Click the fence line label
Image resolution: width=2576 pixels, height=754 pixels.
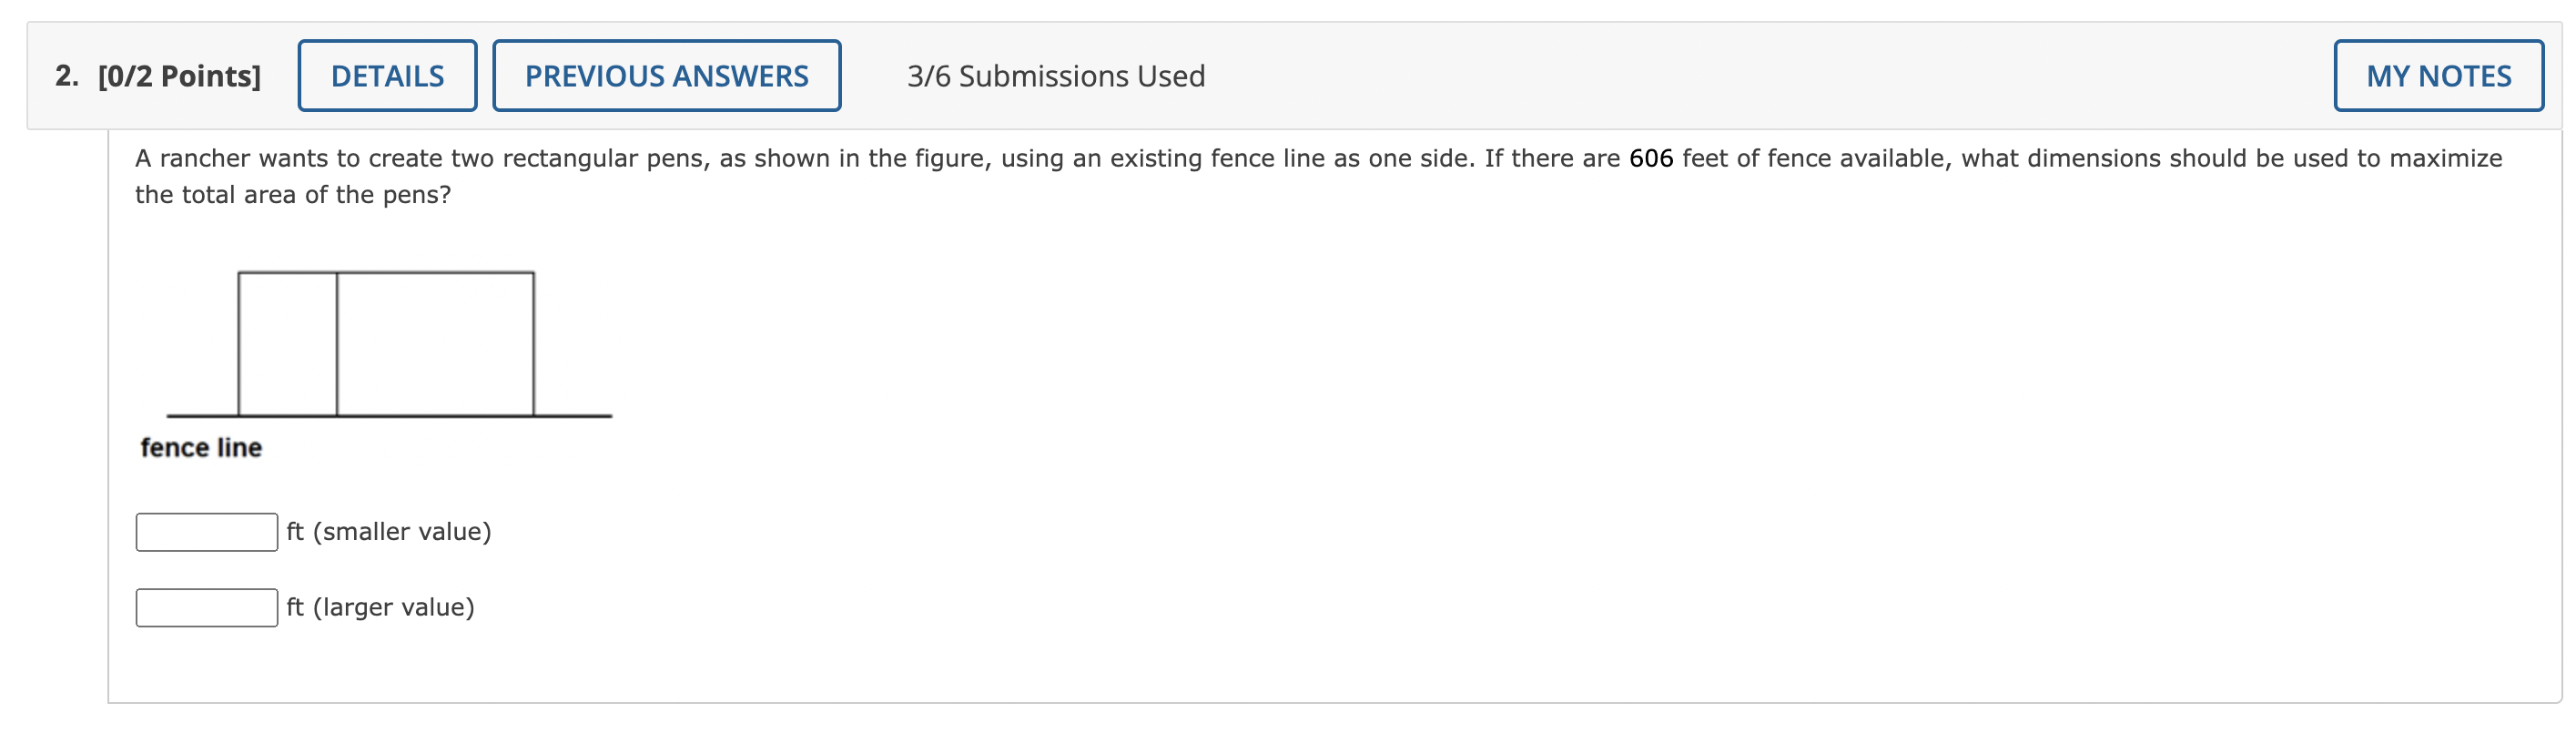pyautogui.click(x=200, y=447)
